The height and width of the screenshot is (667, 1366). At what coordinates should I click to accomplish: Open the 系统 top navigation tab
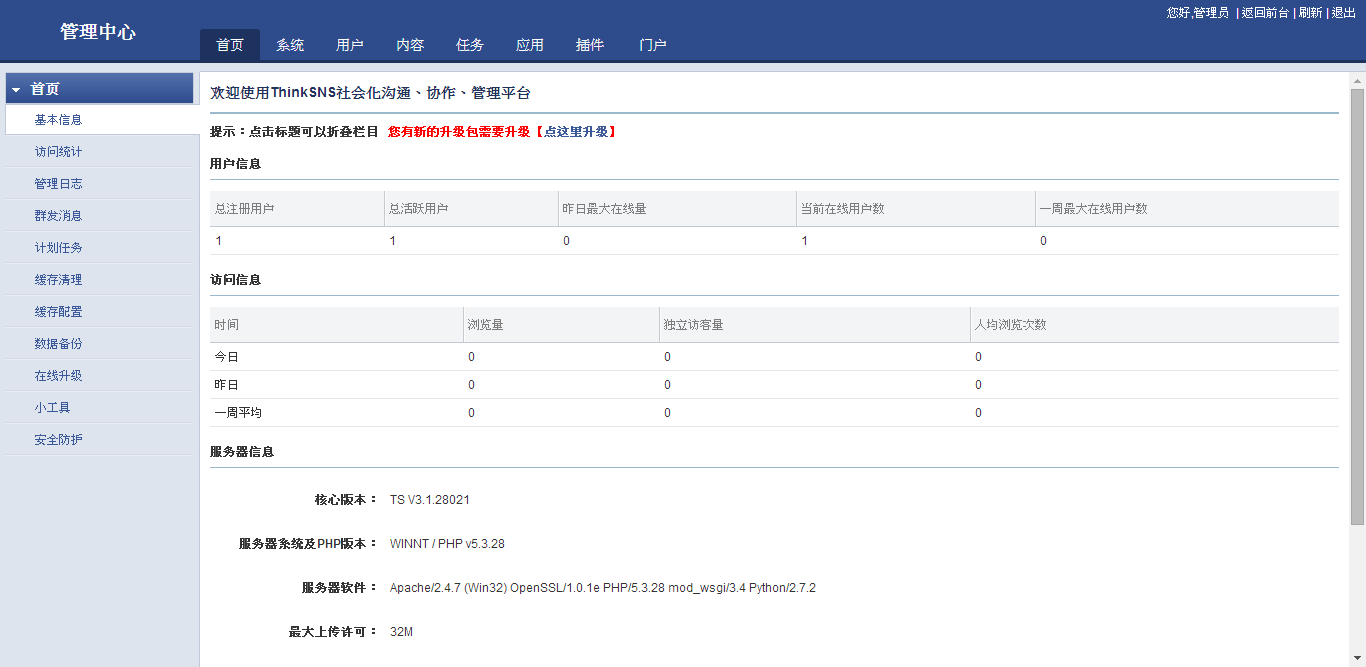point(290,45)
